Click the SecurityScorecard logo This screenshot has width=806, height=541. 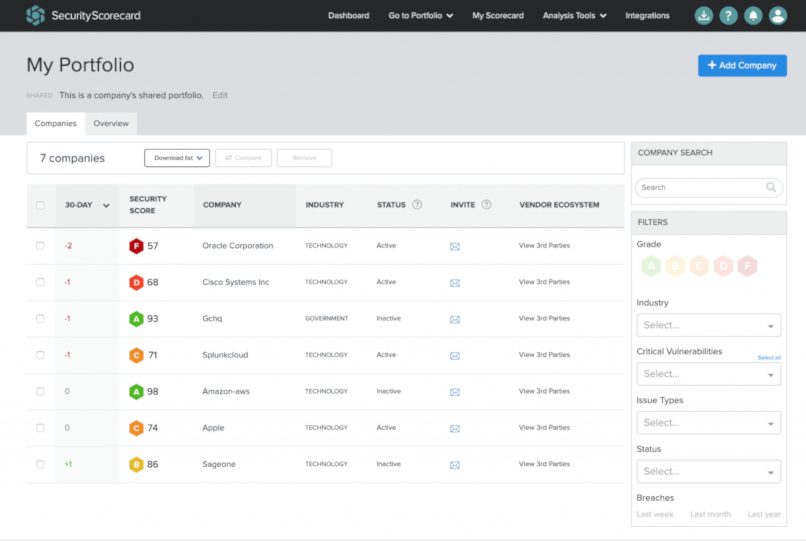click(83, 15)
